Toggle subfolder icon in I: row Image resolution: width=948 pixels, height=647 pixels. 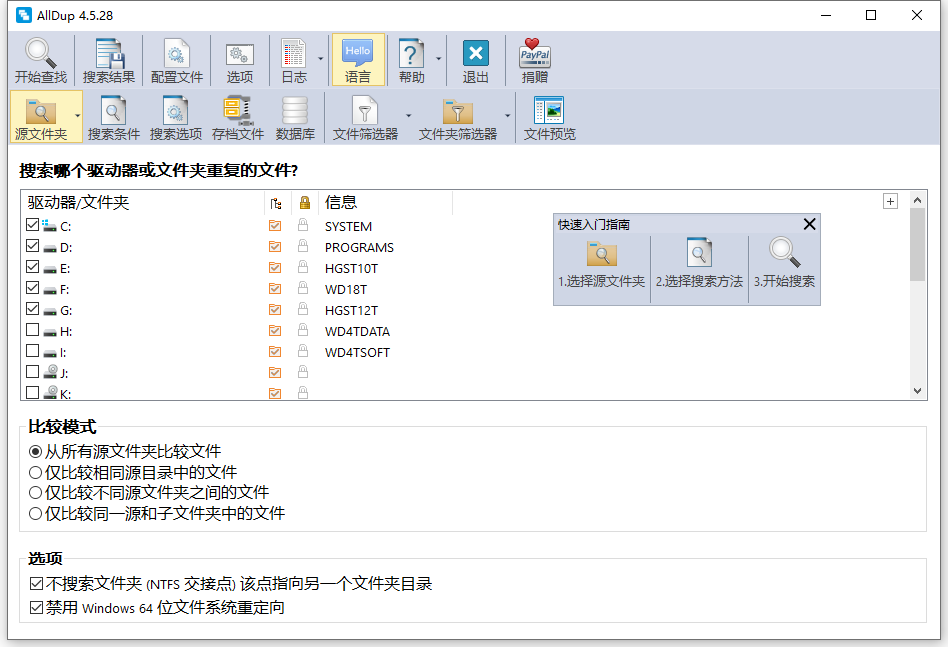click(274, 351)
